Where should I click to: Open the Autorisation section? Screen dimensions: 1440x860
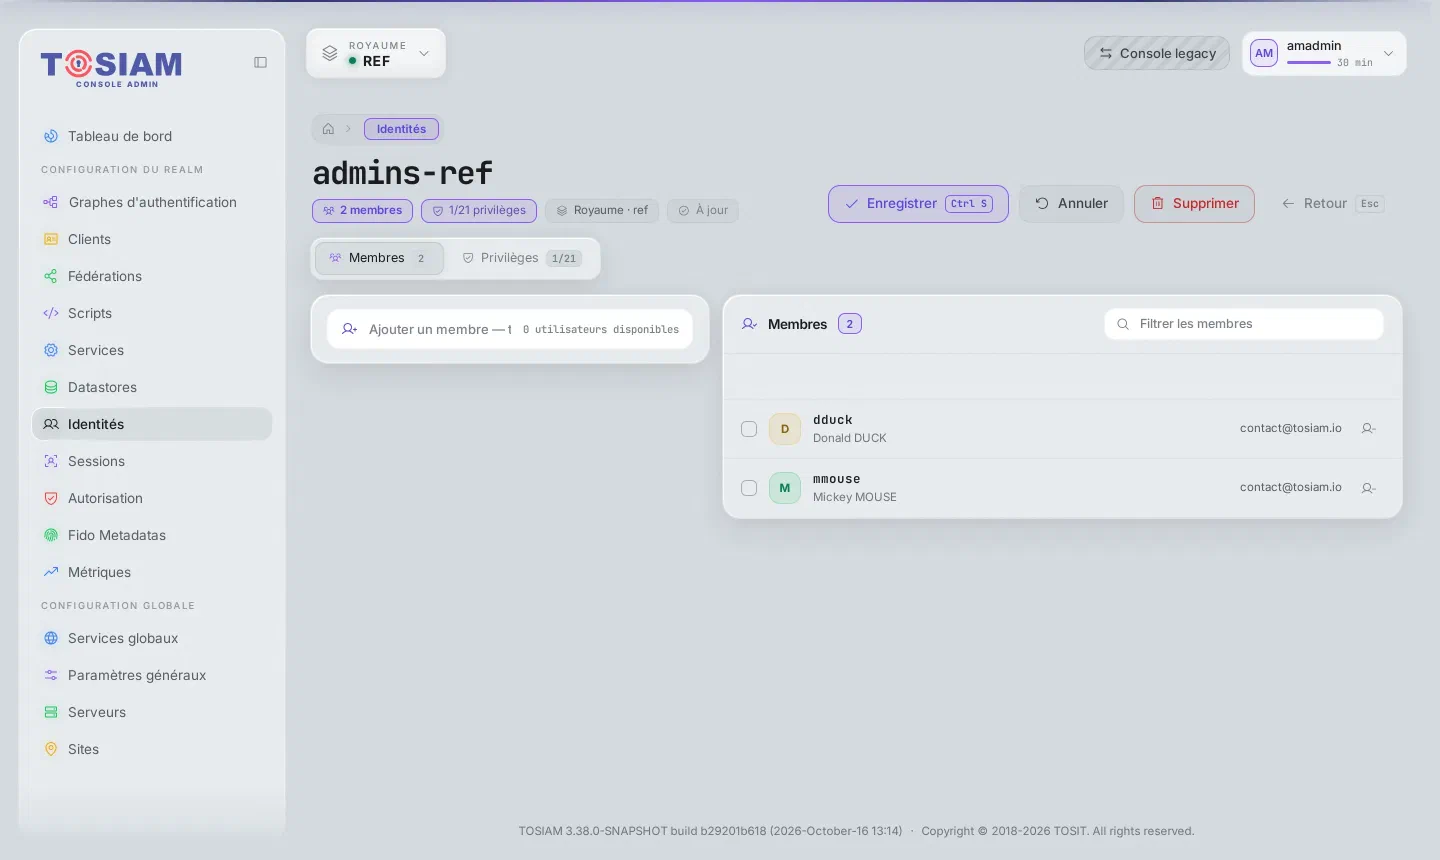152,498
